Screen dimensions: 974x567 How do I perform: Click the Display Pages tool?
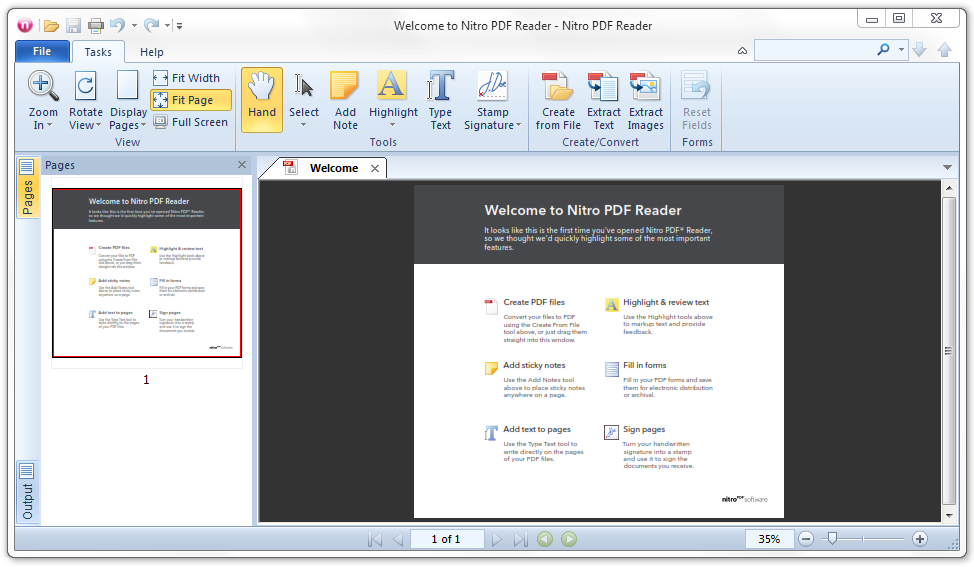click(128, 101)
